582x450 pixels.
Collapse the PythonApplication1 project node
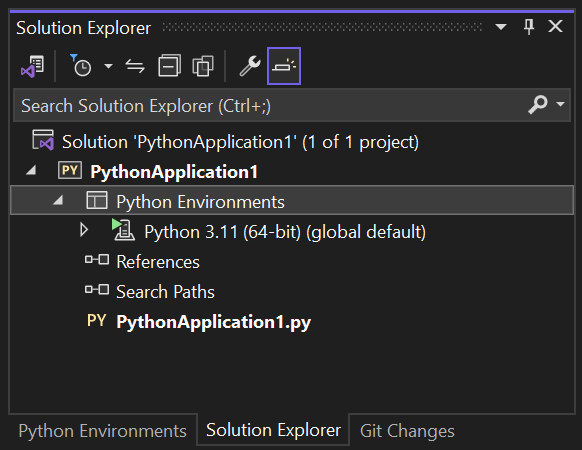(32, 171)
